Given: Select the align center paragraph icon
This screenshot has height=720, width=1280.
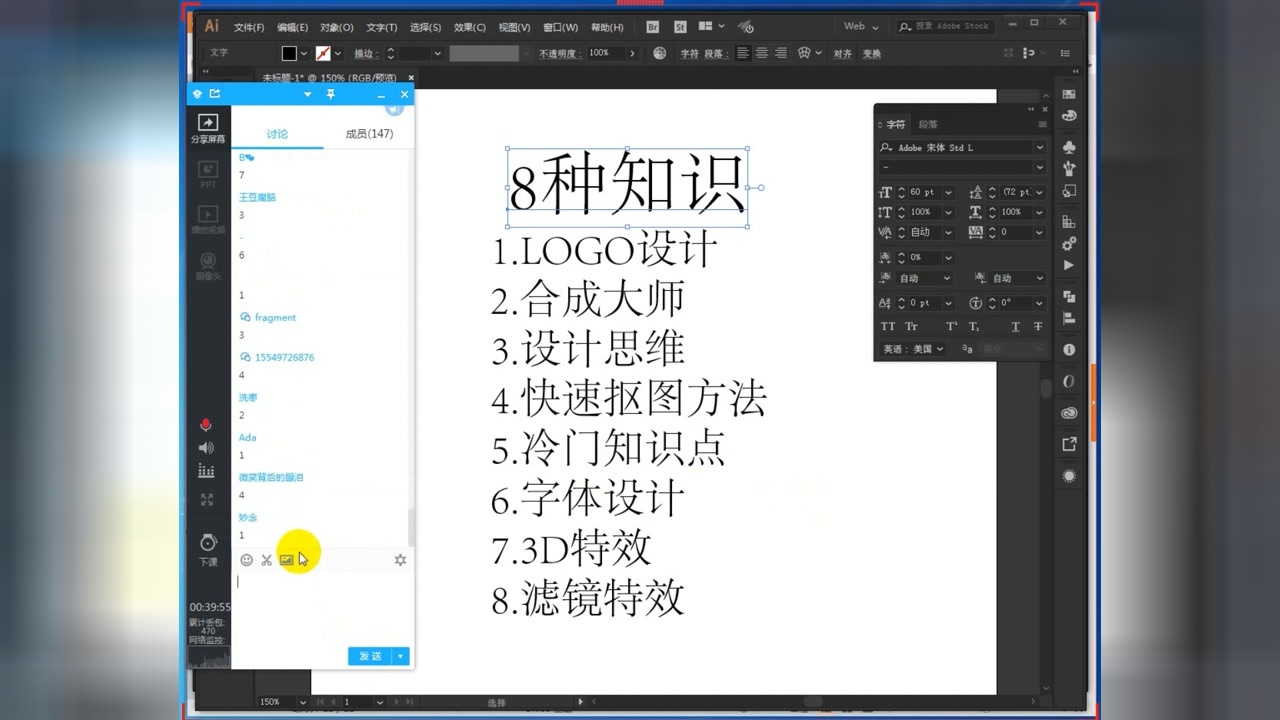Looking at the screenshot, I should tap(762, 53).
